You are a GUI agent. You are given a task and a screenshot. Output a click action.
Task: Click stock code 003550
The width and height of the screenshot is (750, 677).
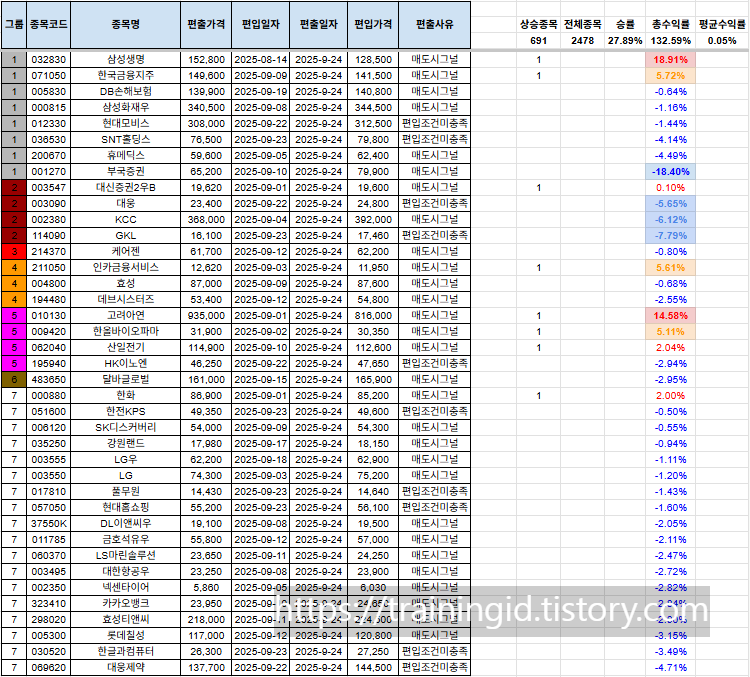click(48, 476)
